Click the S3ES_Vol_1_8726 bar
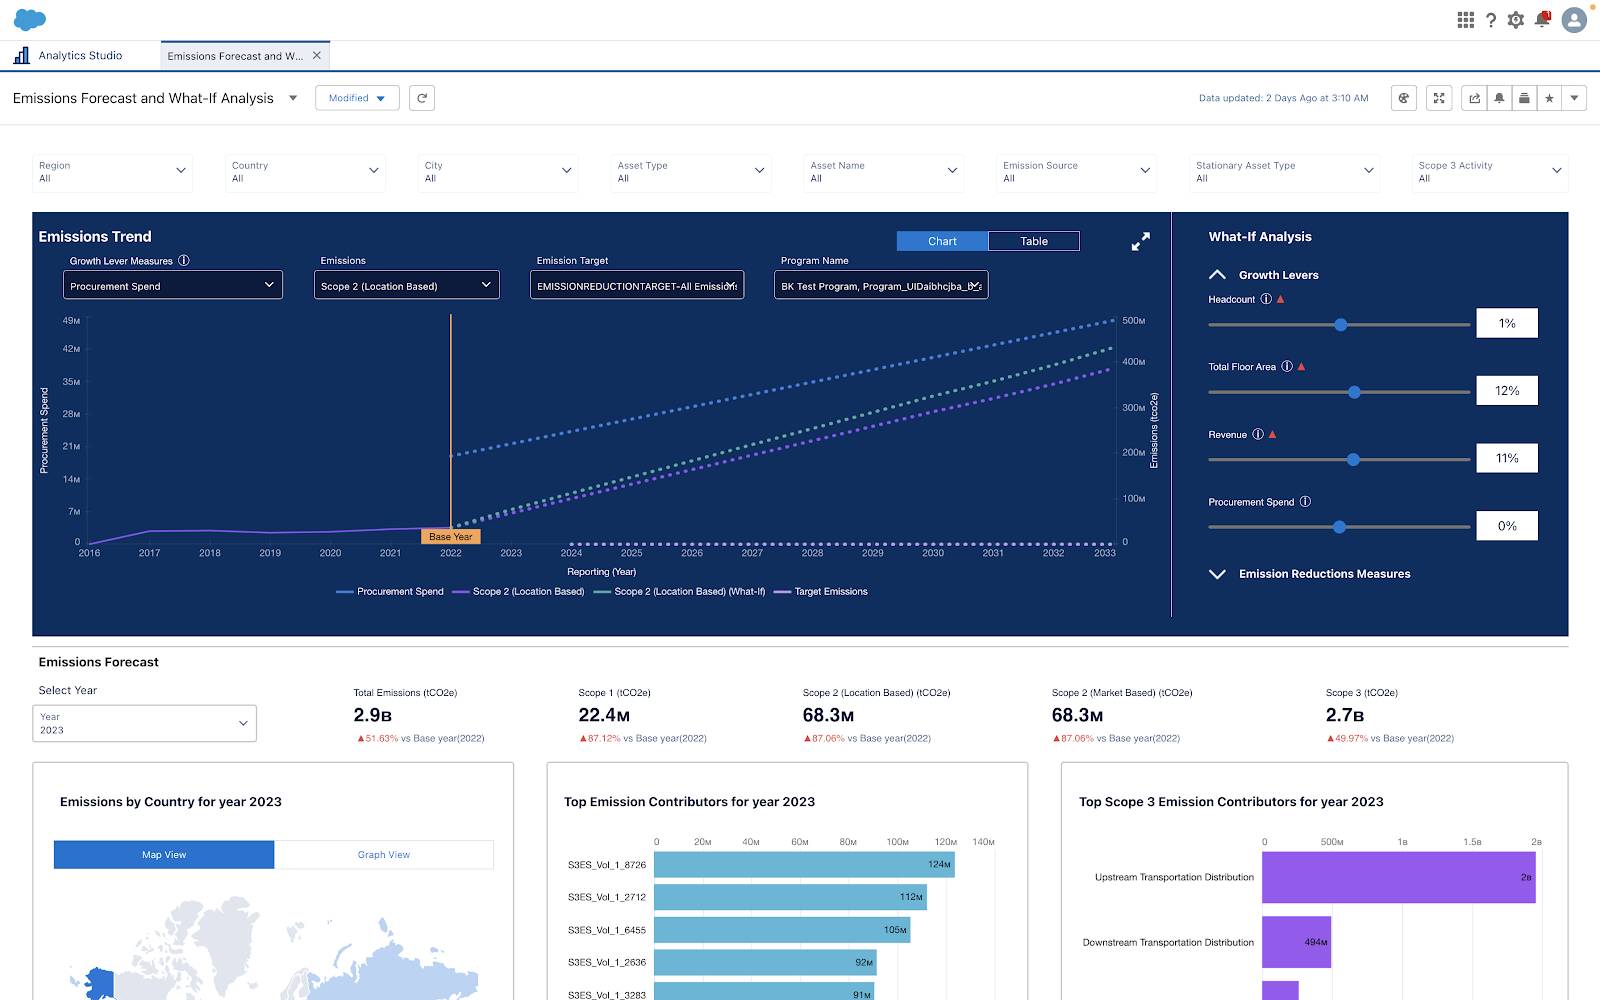Screen dimensions: 1600x1000 pos(804,864)
